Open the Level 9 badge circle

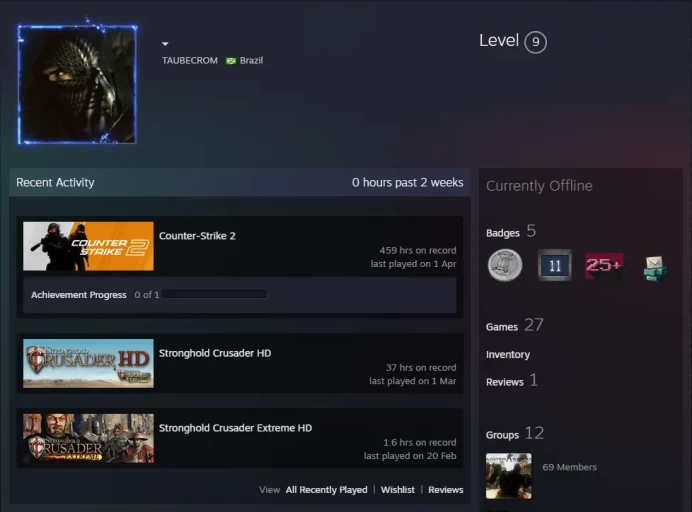535,42
